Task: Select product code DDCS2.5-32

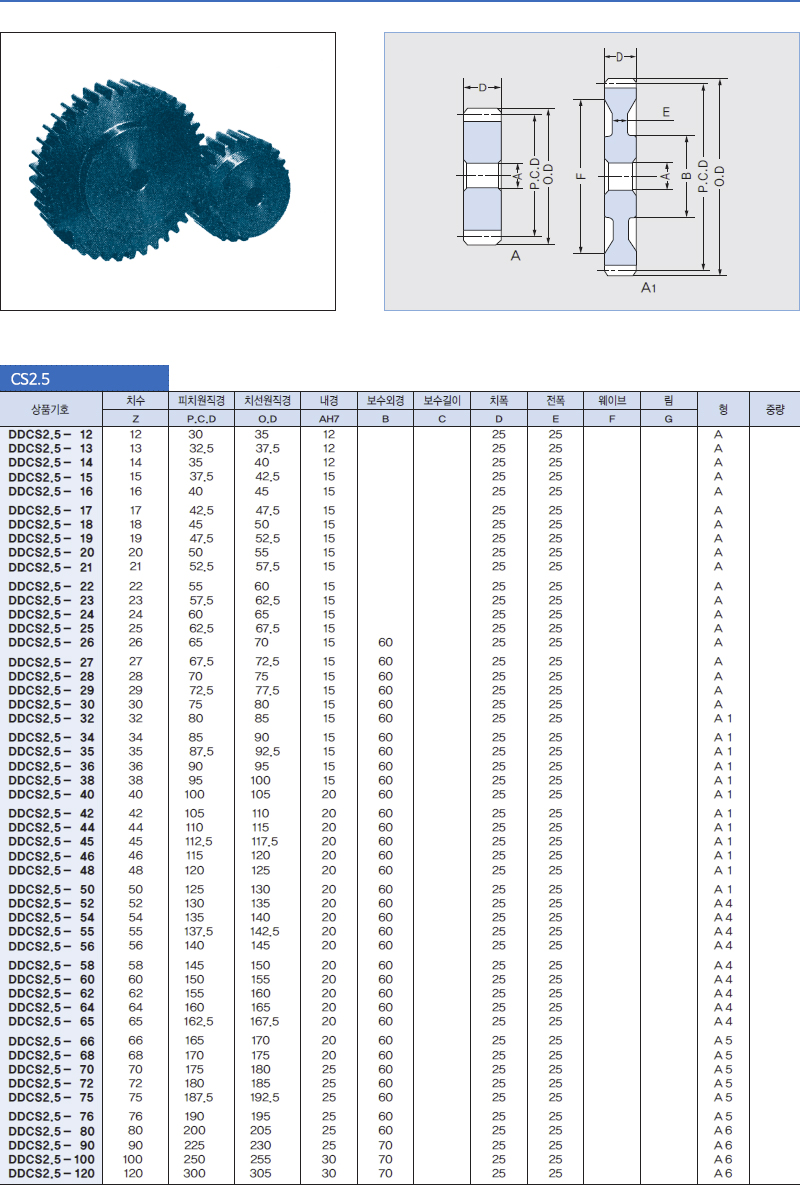Action: click(x=50, y=718)
